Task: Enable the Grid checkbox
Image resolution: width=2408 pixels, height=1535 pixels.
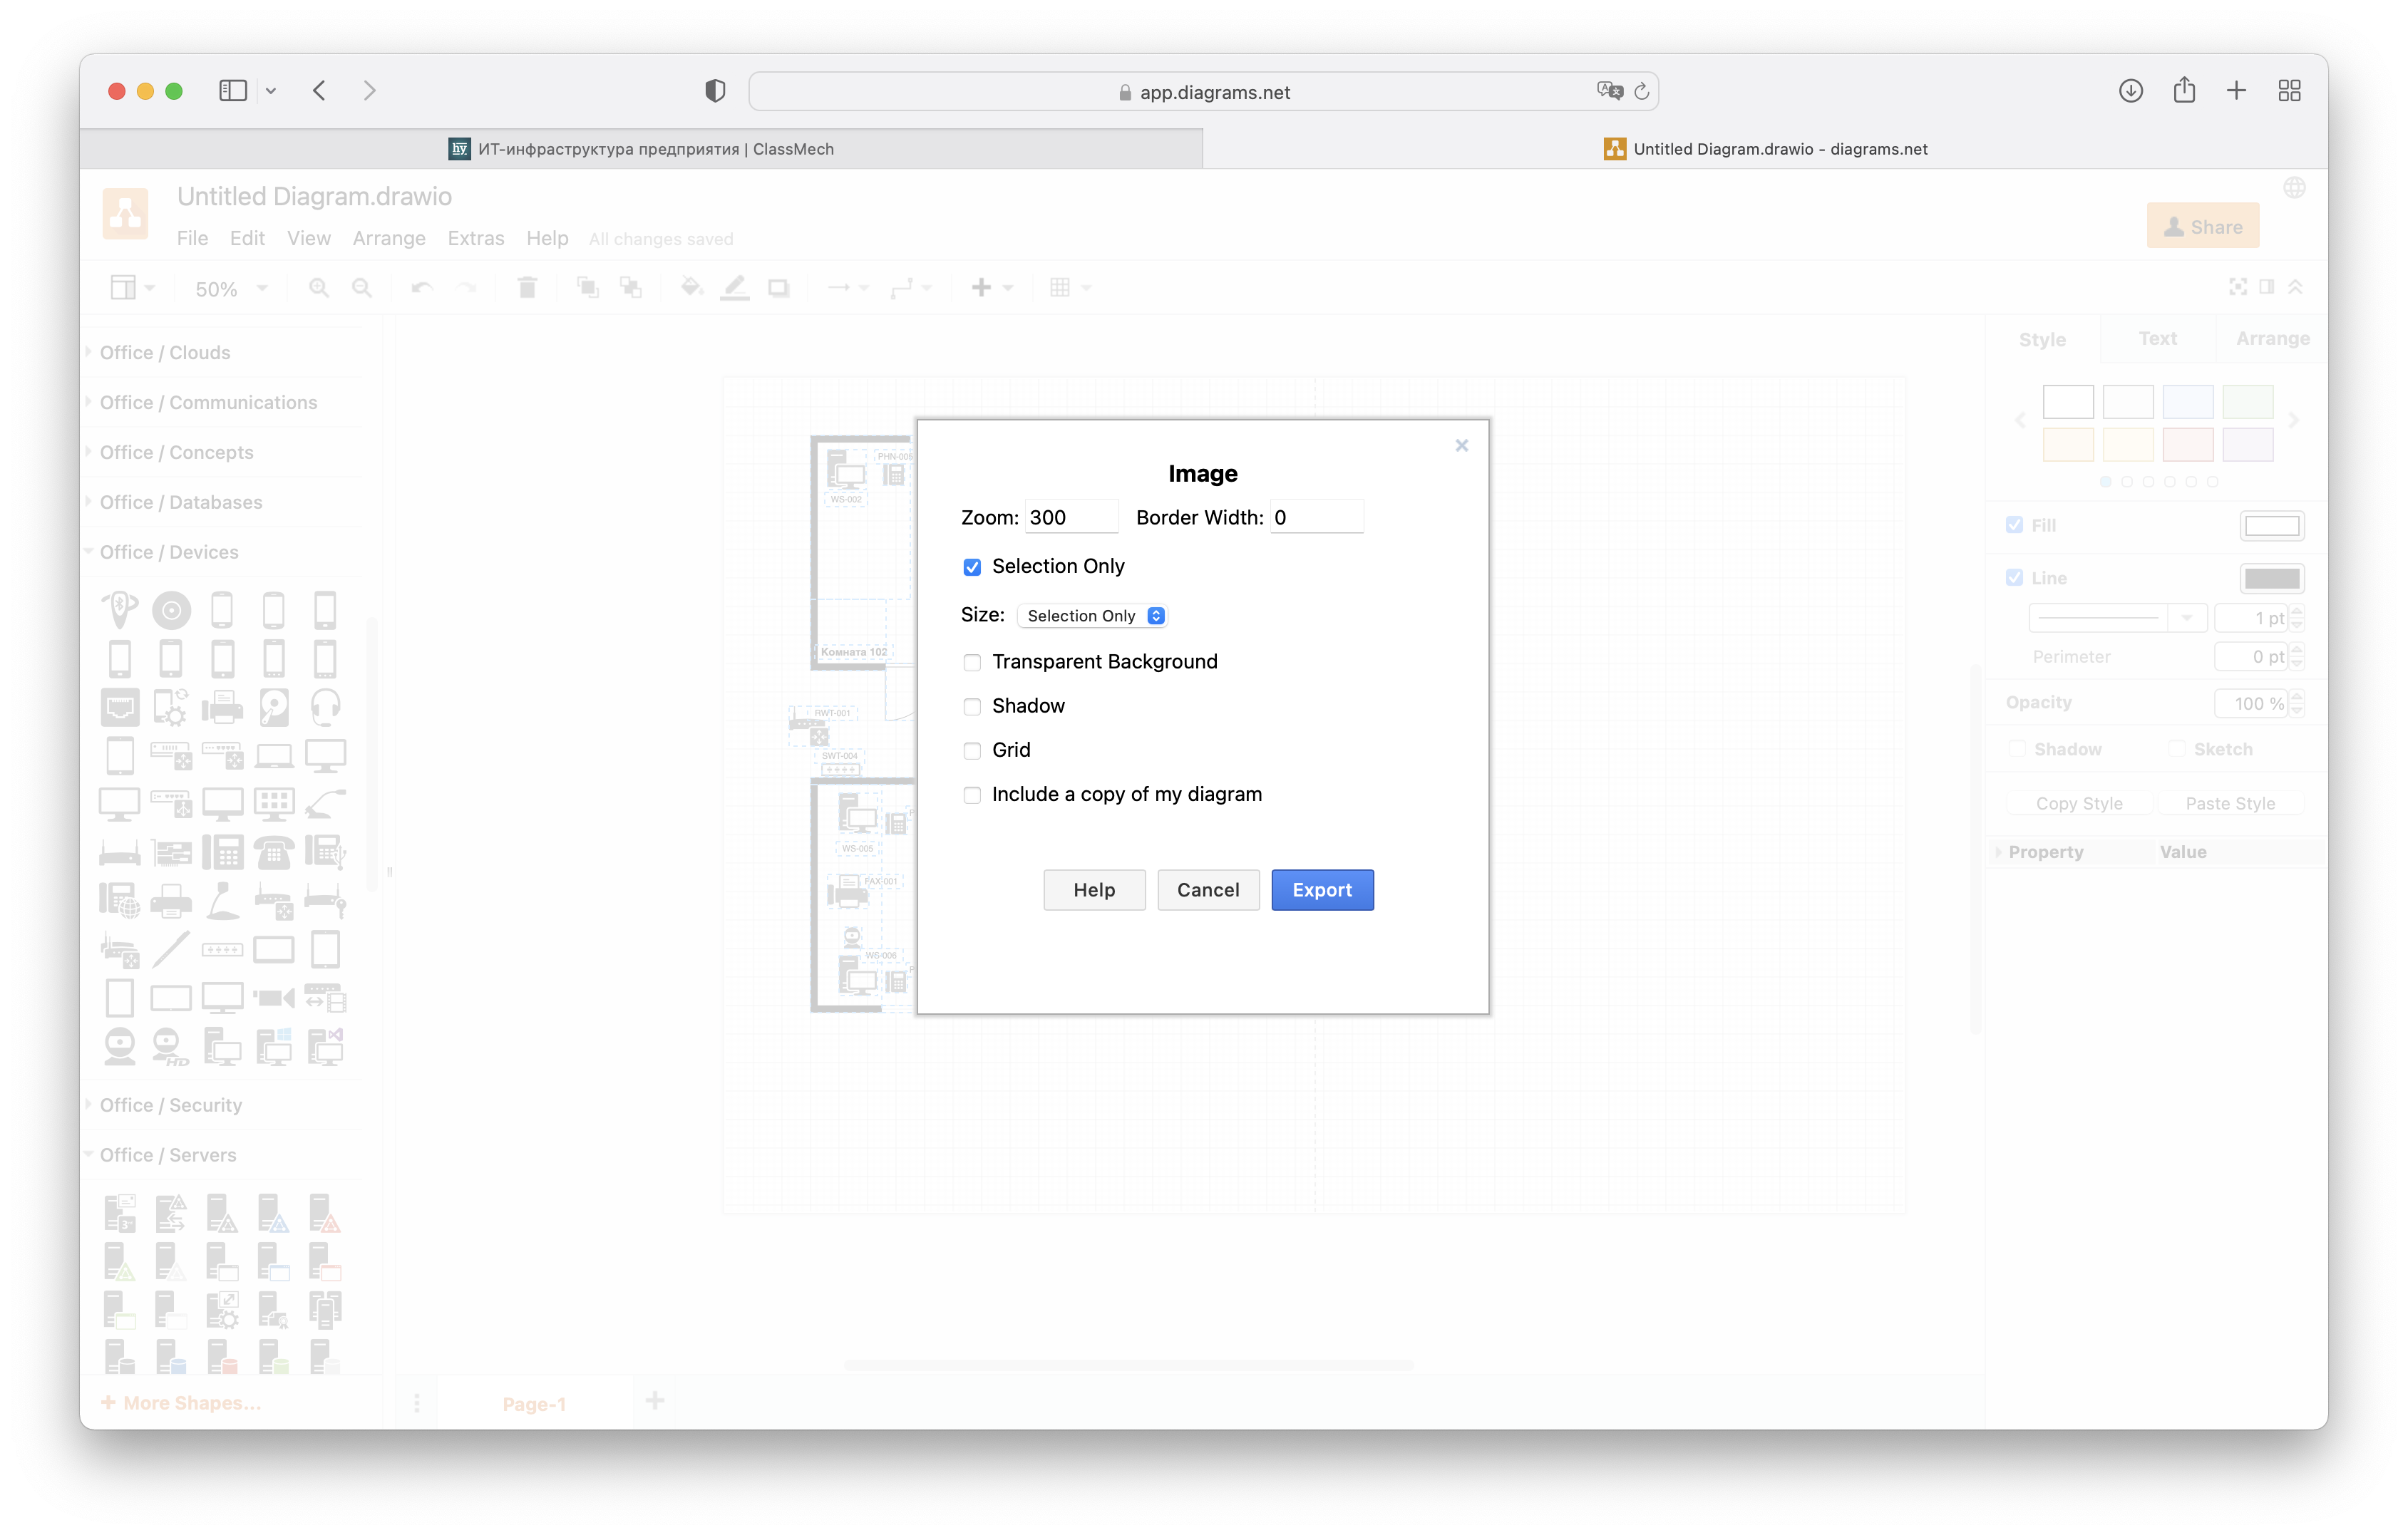Action: pyautogui.click(x=972, y=751)
